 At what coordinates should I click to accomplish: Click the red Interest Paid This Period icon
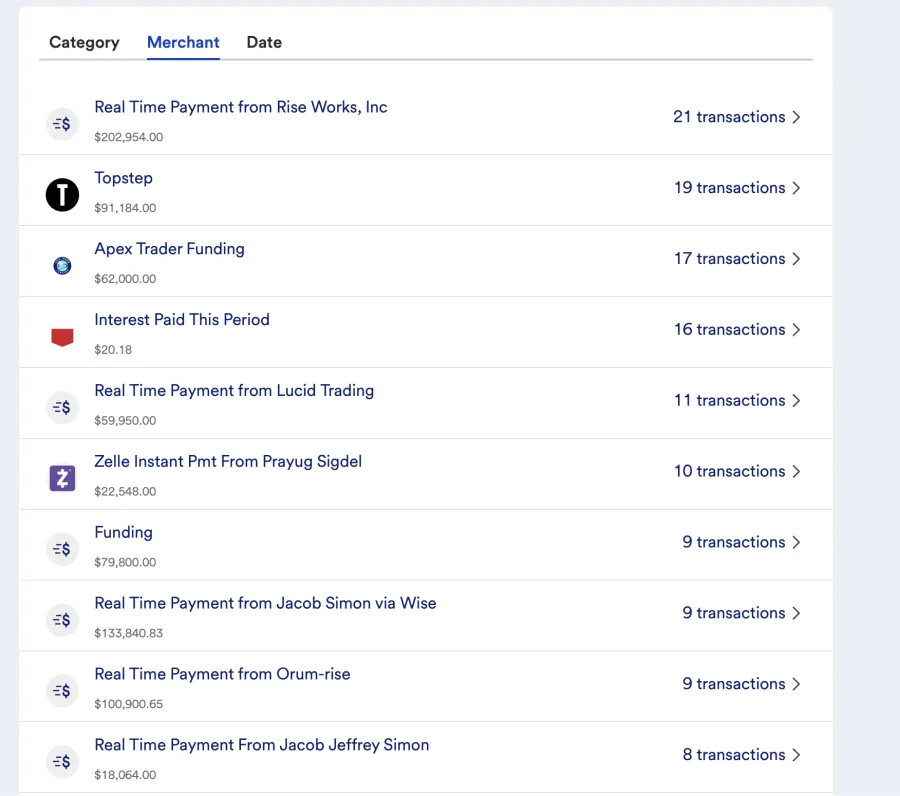62,337
